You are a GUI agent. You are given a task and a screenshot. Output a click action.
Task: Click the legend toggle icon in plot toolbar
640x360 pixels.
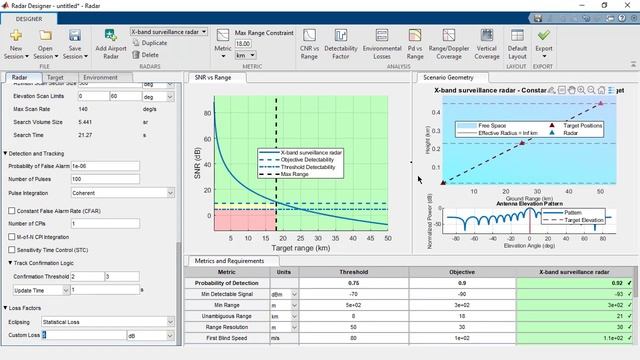(611, 90)
